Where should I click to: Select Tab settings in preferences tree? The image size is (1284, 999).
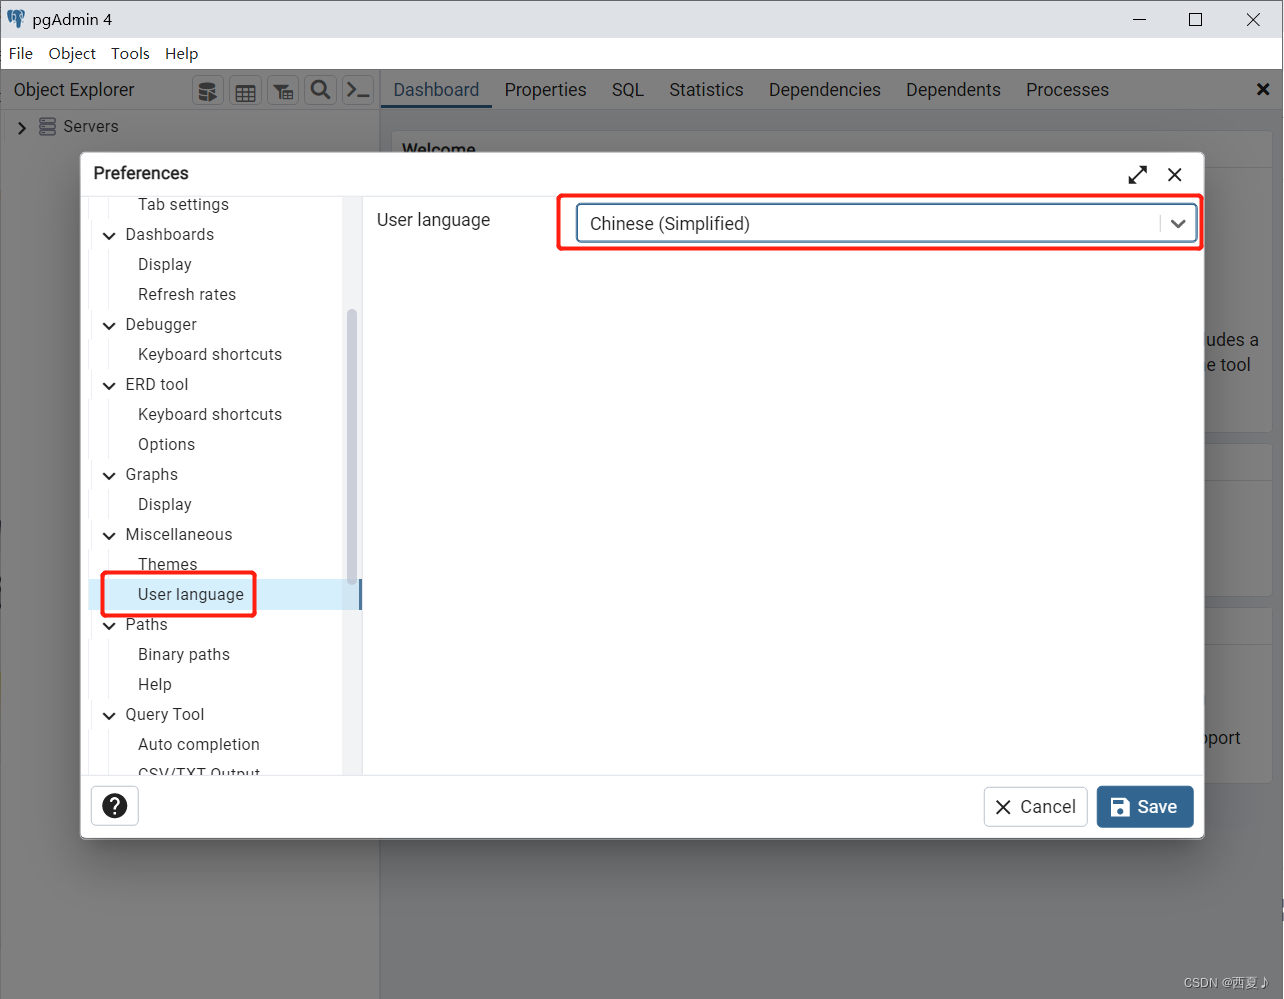183,205
